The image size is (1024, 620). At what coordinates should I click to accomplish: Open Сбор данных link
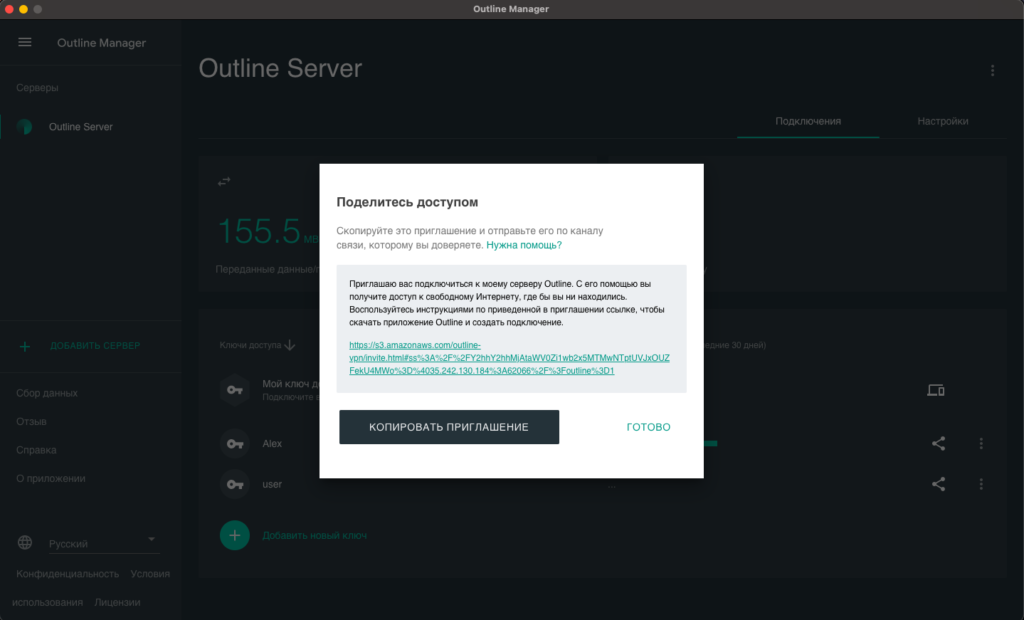[47, 393]
